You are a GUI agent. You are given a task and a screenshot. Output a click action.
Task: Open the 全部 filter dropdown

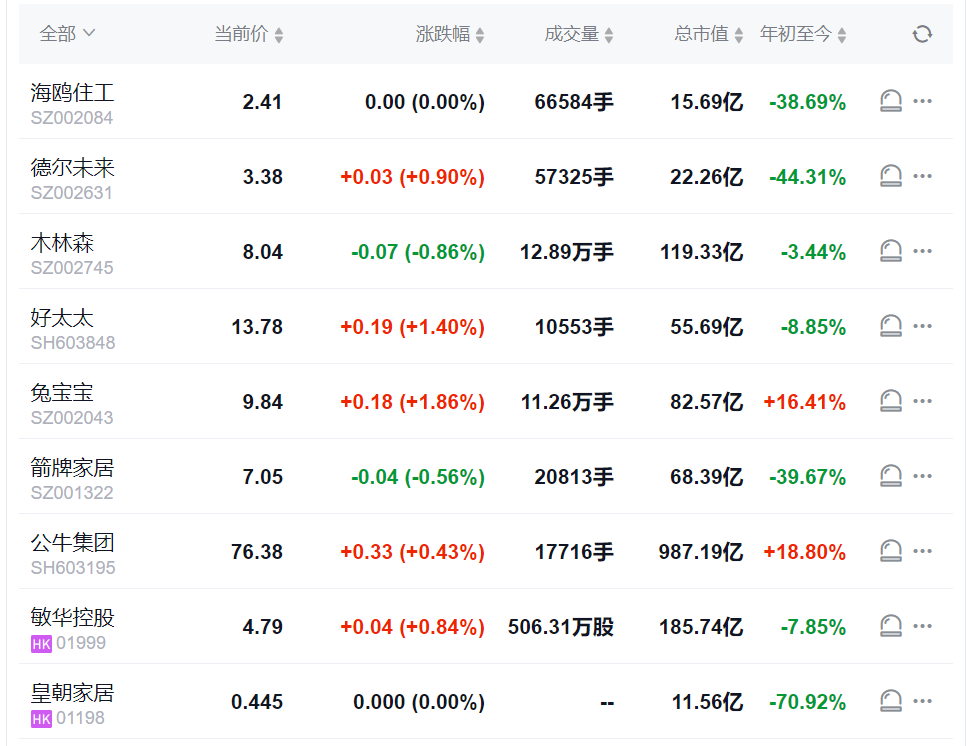pyautogui.click(x=67, y=33)
